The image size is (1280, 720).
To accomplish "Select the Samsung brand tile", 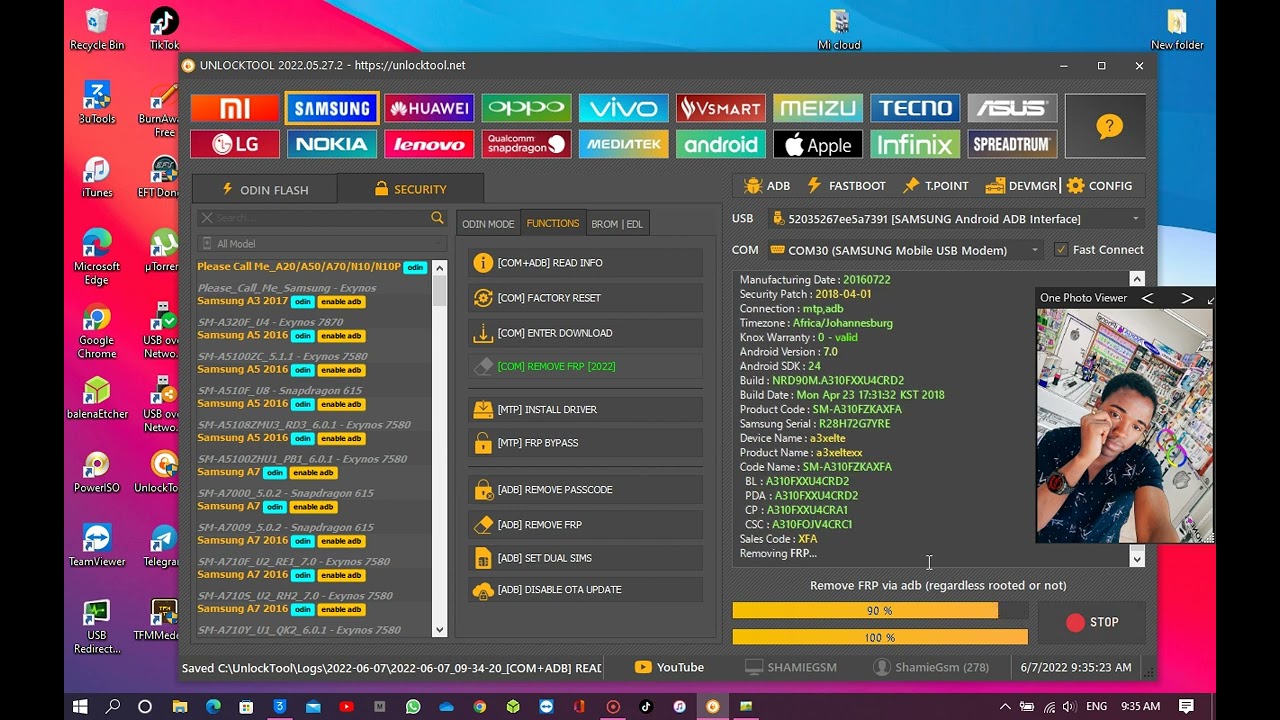I will click(332, 108).
